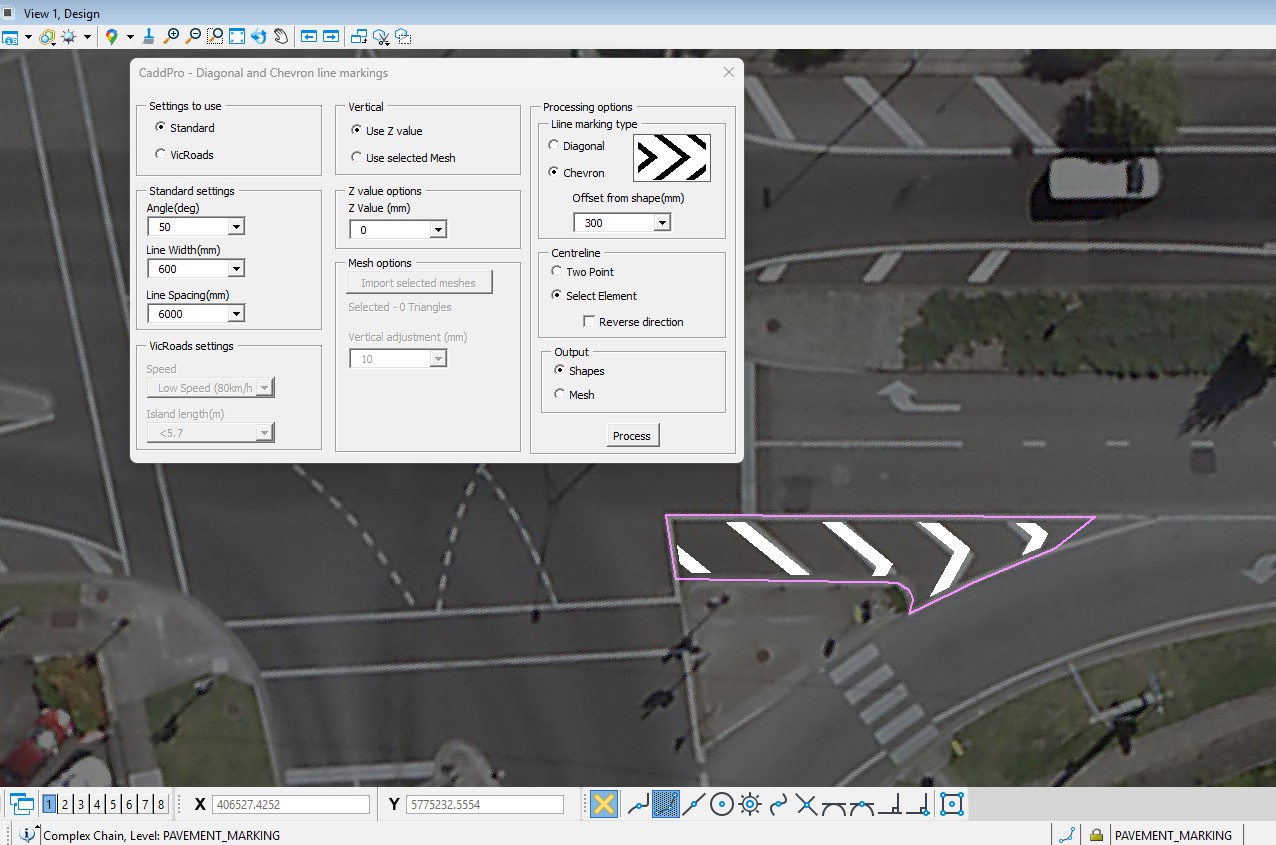Open the Google Maps tool
1276x845 pixels.
tap(110, 36)
